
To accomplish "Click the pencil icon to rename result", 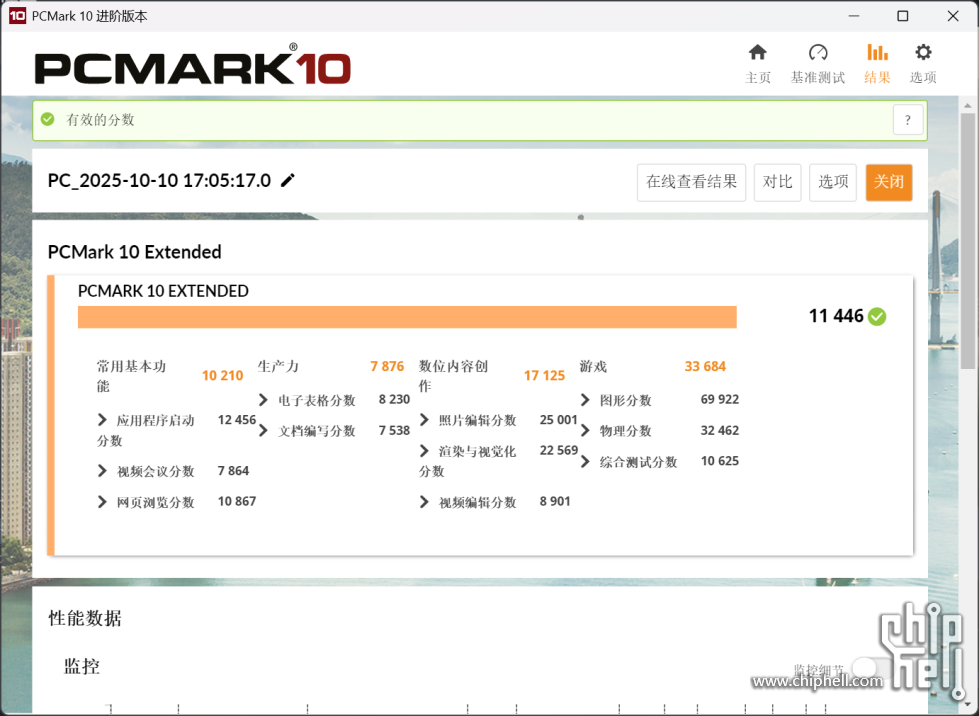I will [287, 181].
